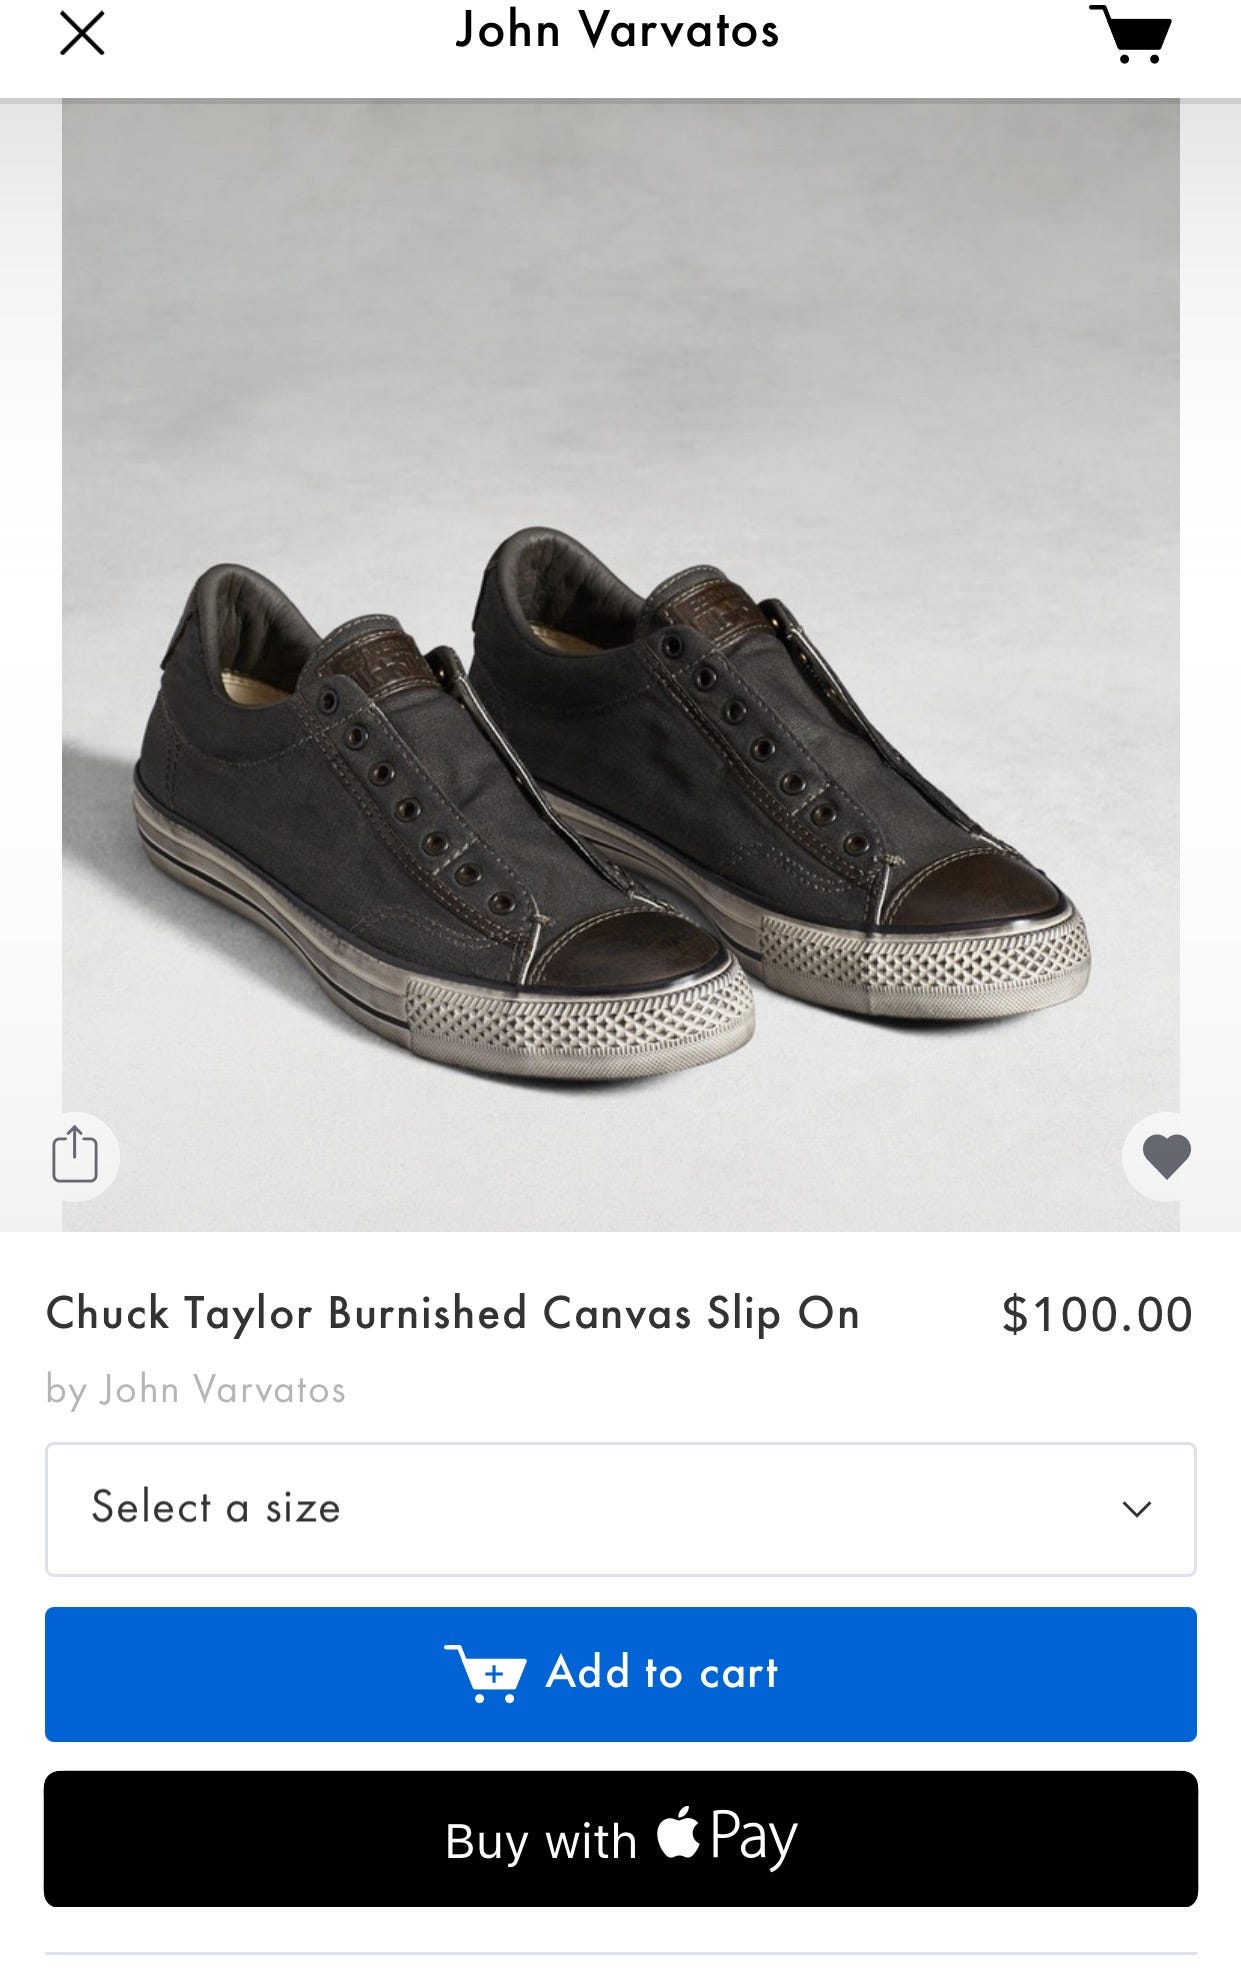
Task: Click the $100.00 price label
Action: [1097, 1314]
